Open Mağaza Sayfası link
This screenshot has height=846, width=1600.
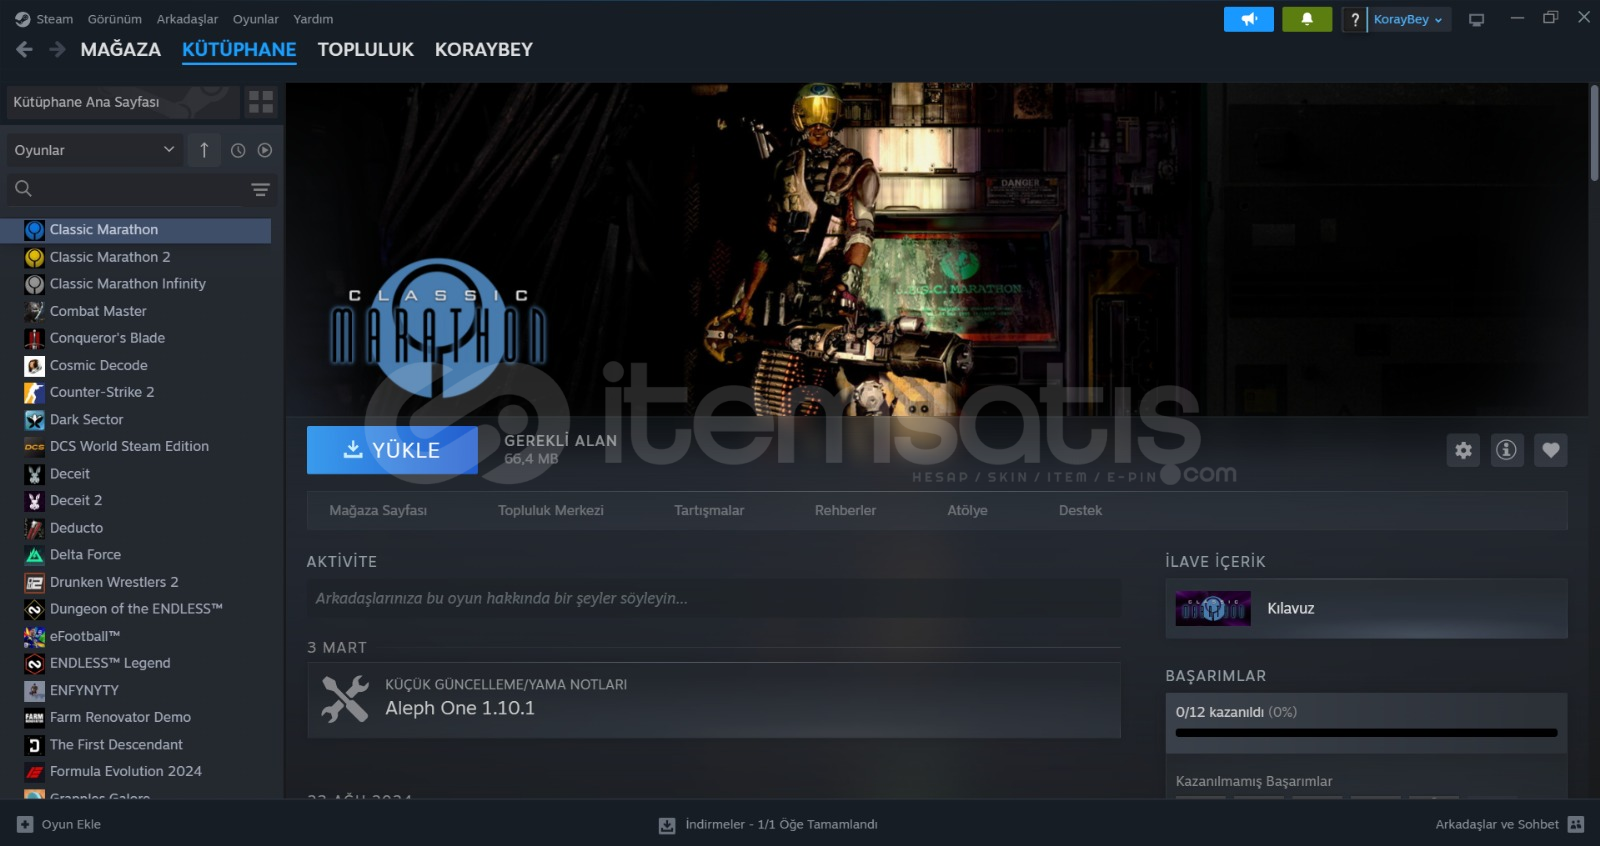[x=378, y=510]
